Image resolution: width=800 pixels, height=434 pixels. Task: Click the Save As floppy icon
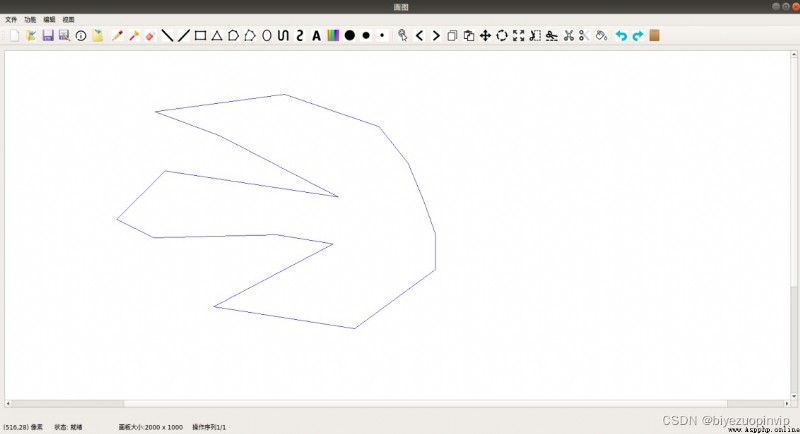64,36
